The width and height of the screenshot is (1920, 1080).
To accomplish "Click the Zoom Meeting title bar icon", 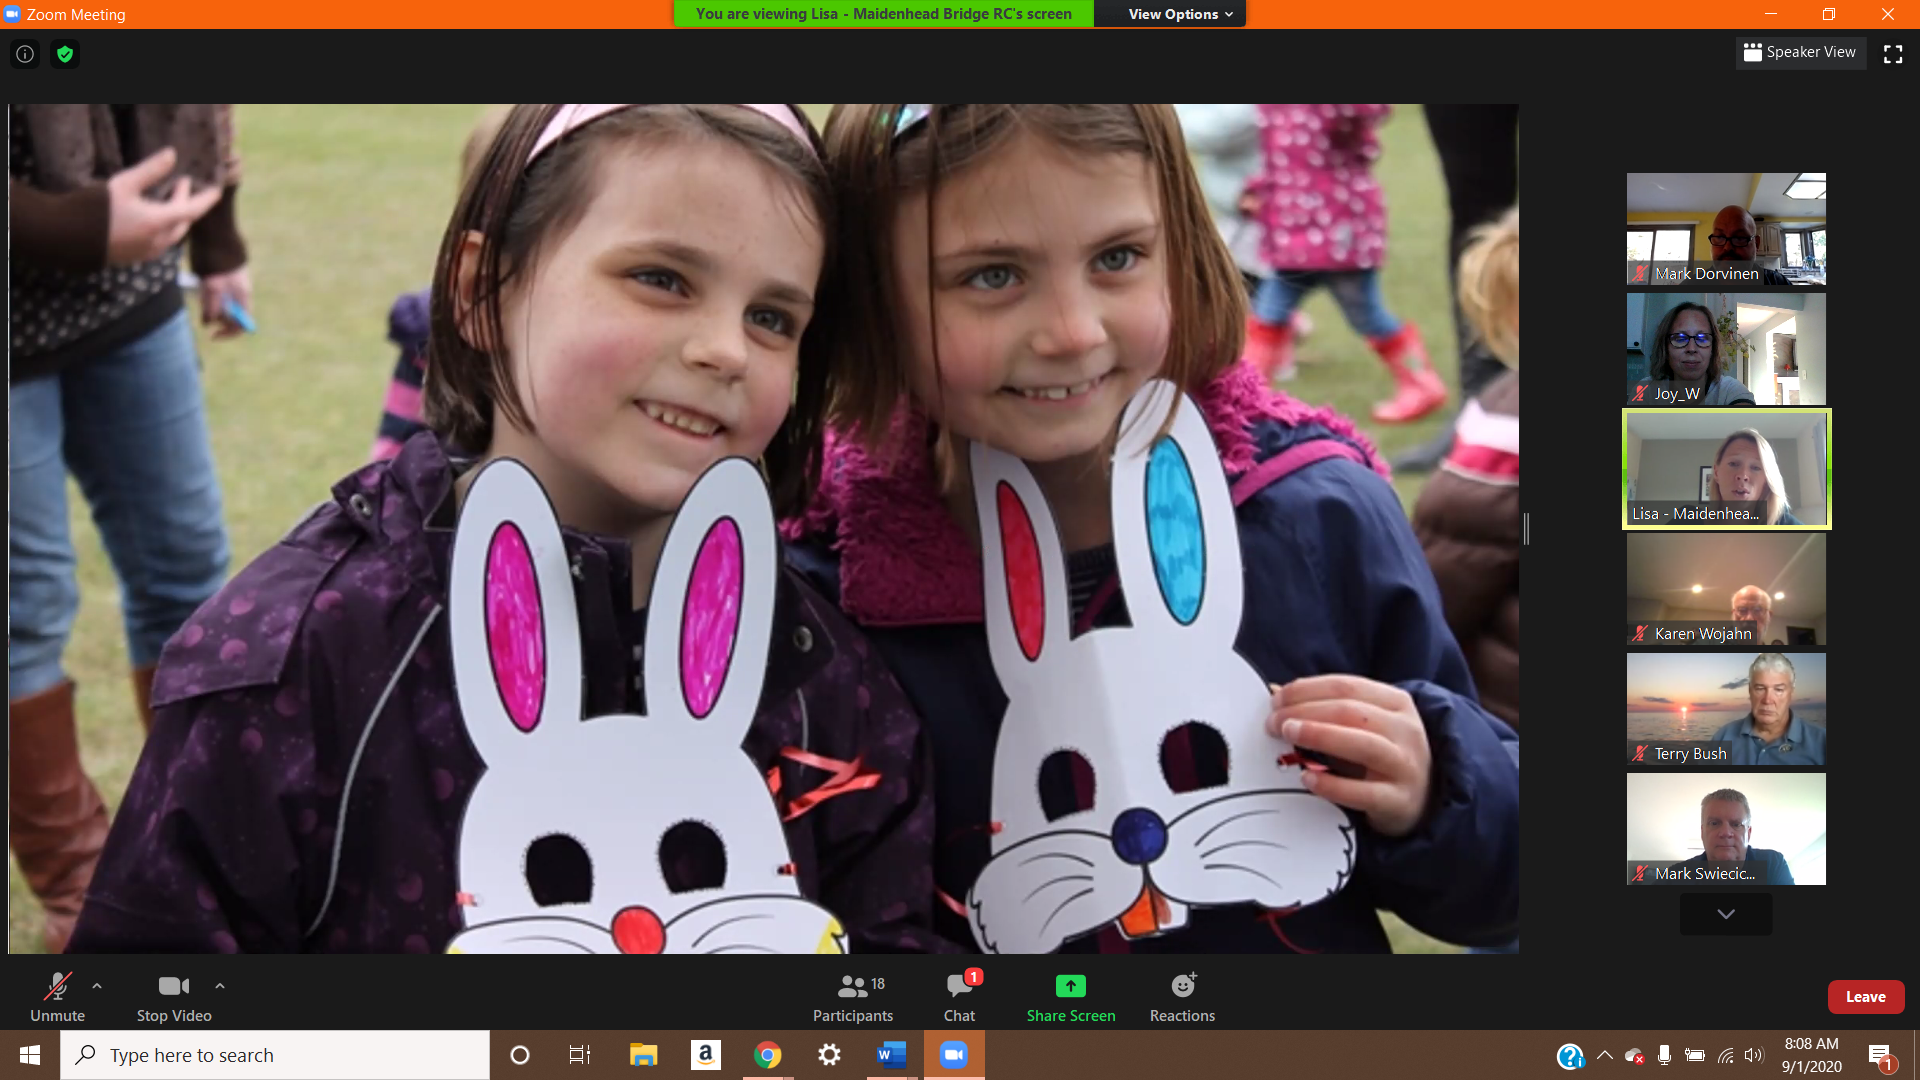I will point(12,14).
